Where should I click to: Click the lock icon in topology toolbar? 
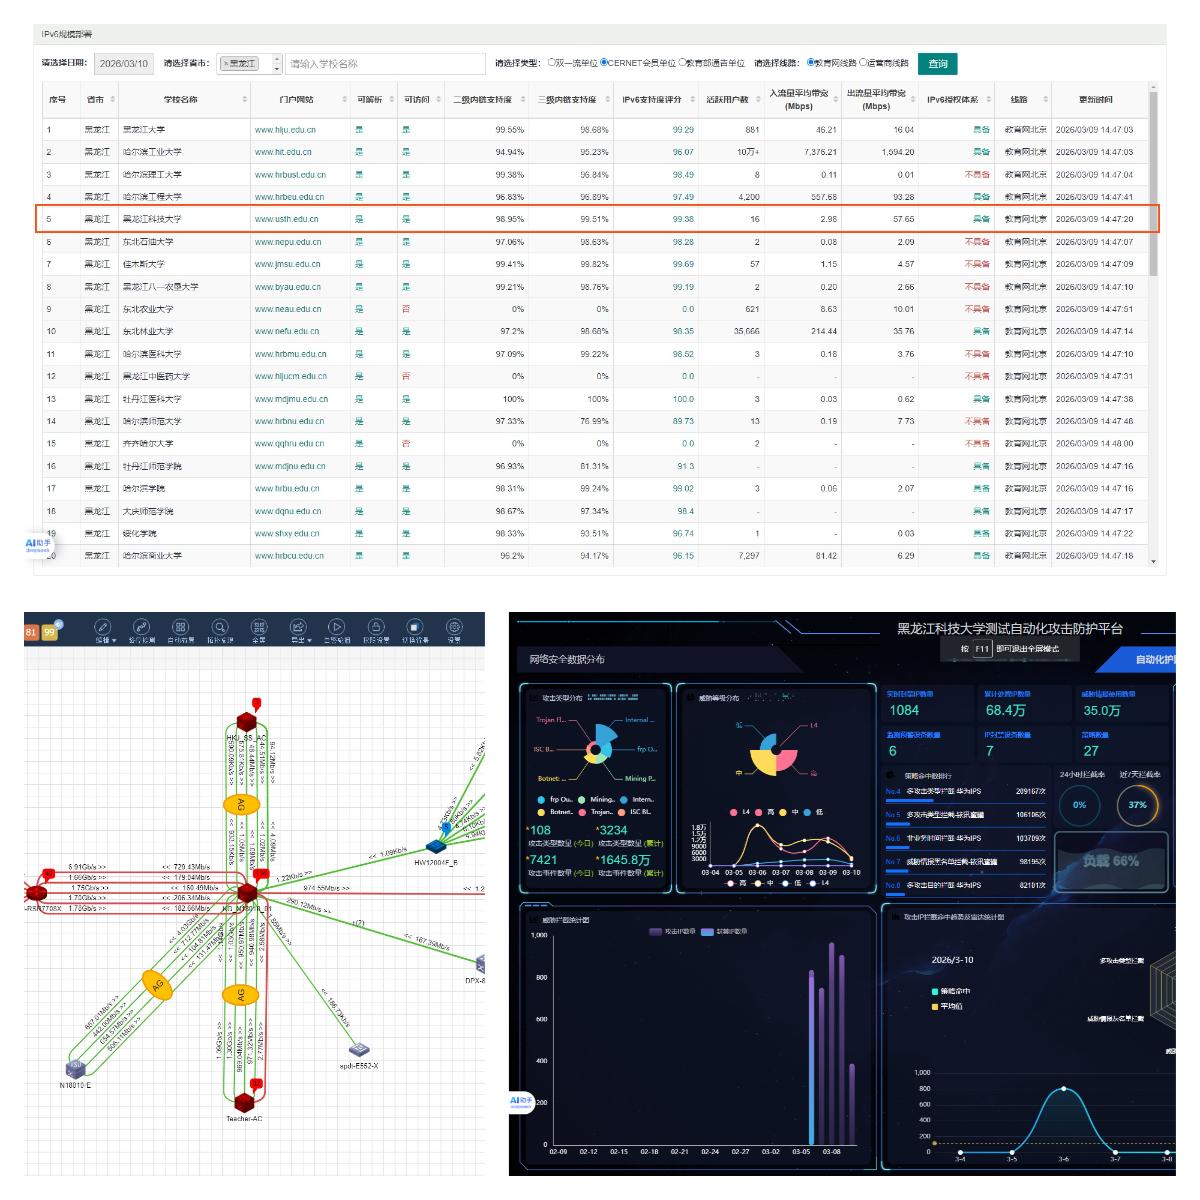[x=376, y=627]
